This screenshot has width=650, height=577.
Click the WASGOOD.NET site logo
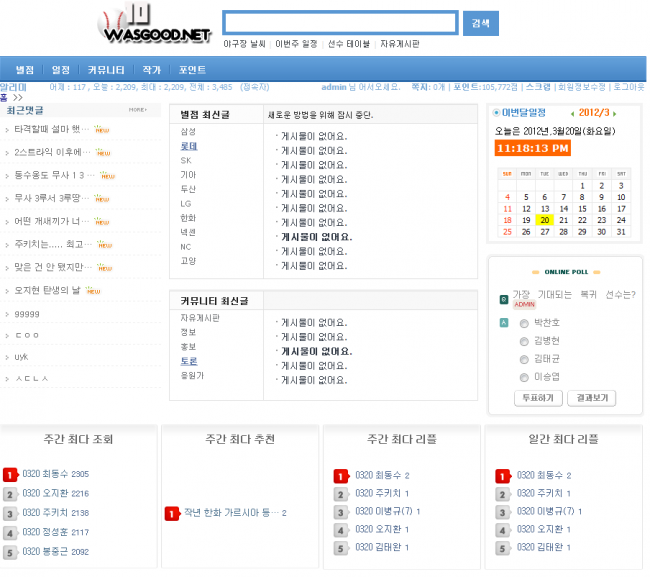pyautogui.click(x=155, y=23)
